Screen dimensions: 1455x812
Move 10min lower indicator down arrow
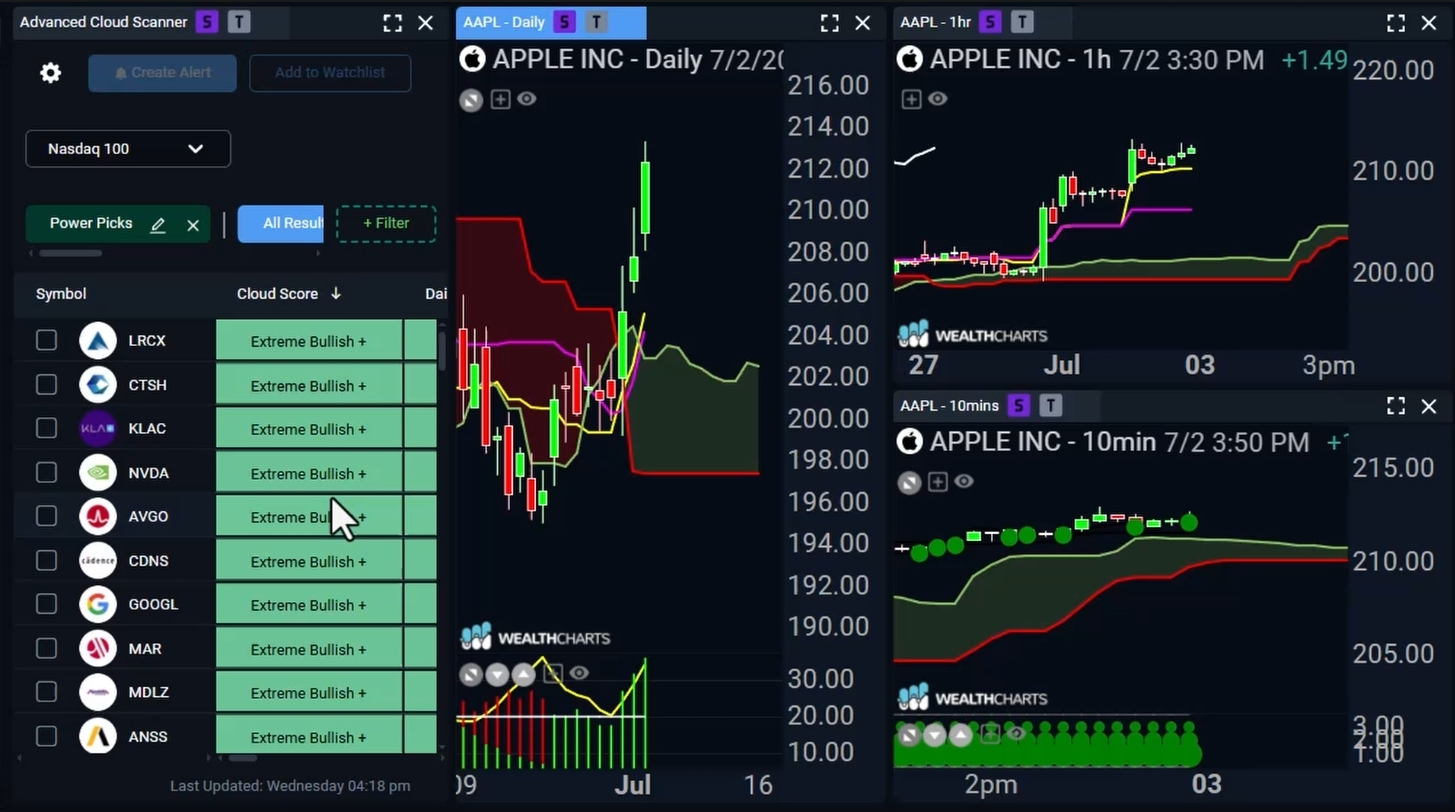935,736
